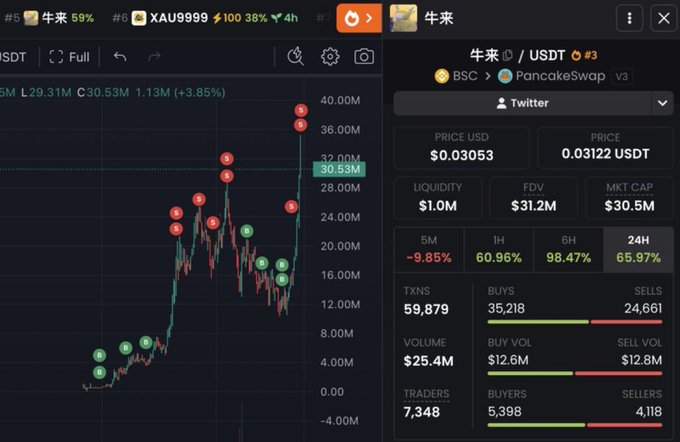This screenshot has width=680, height=442.
Task: Click the buys versus sells ratio bar
Action: (575, 322)
